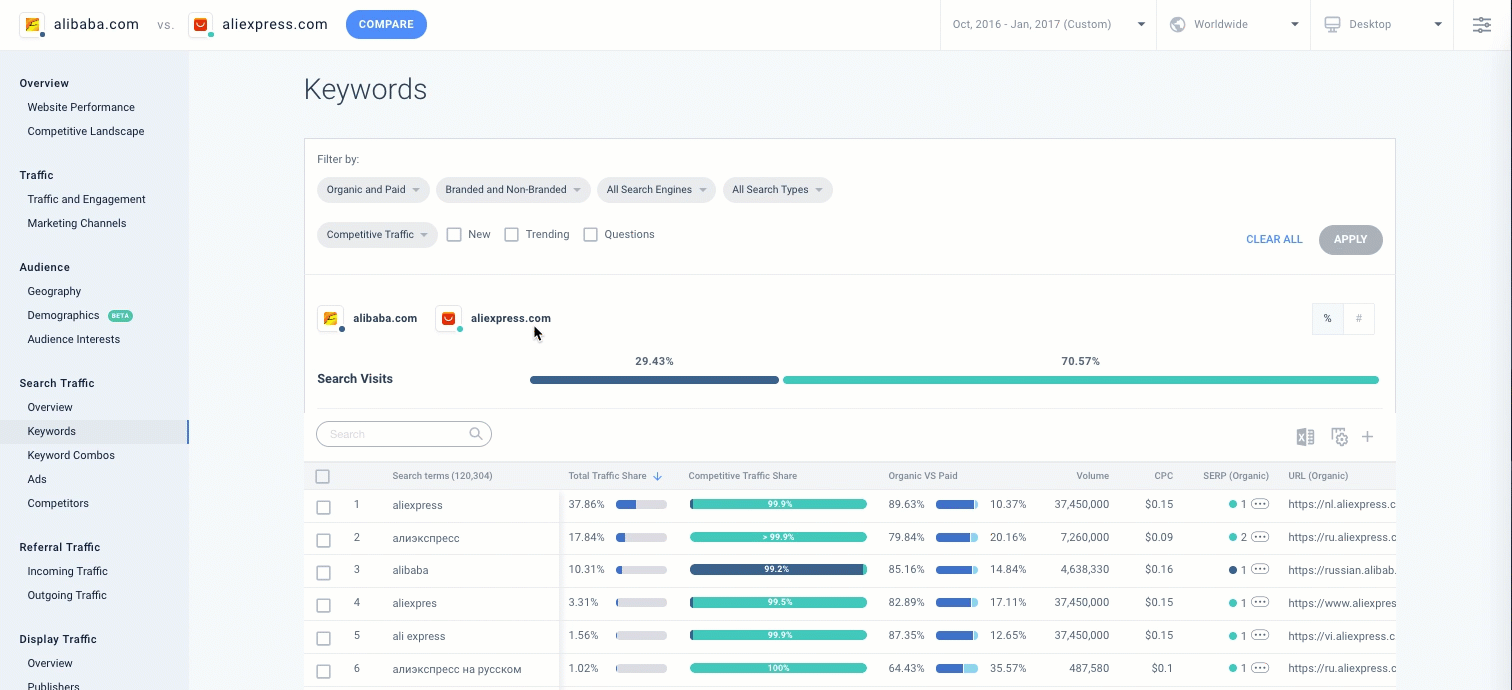Screen dimensions: 1512x690
Task: Click the desktop monitor icon
Action: tap(1332, 24)
